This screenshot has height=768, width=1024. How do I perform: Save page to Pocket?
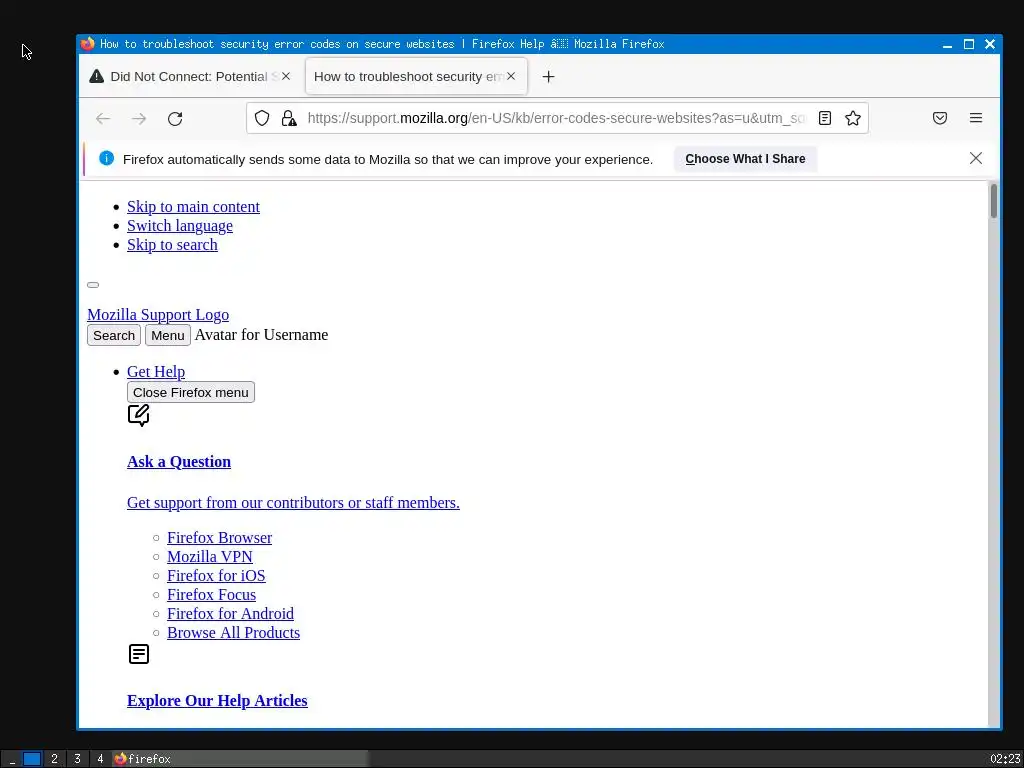click(940, 118)
